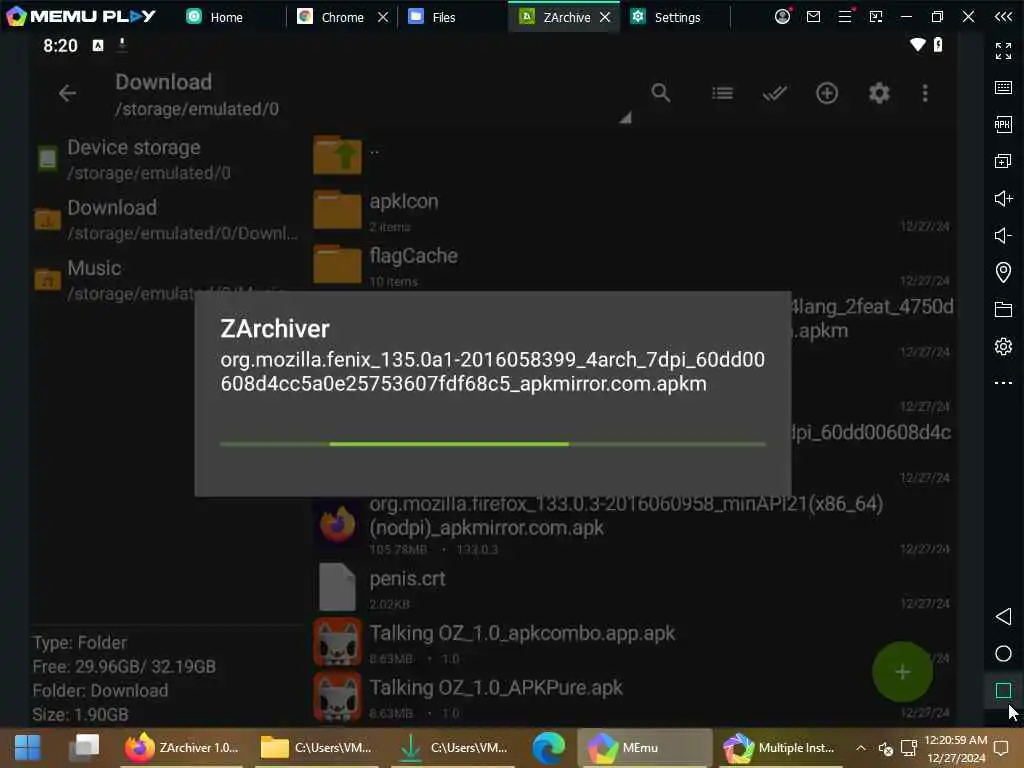Close the ZArchive tab
Screen dimensions: 1024x768
(x=605, y=17)
